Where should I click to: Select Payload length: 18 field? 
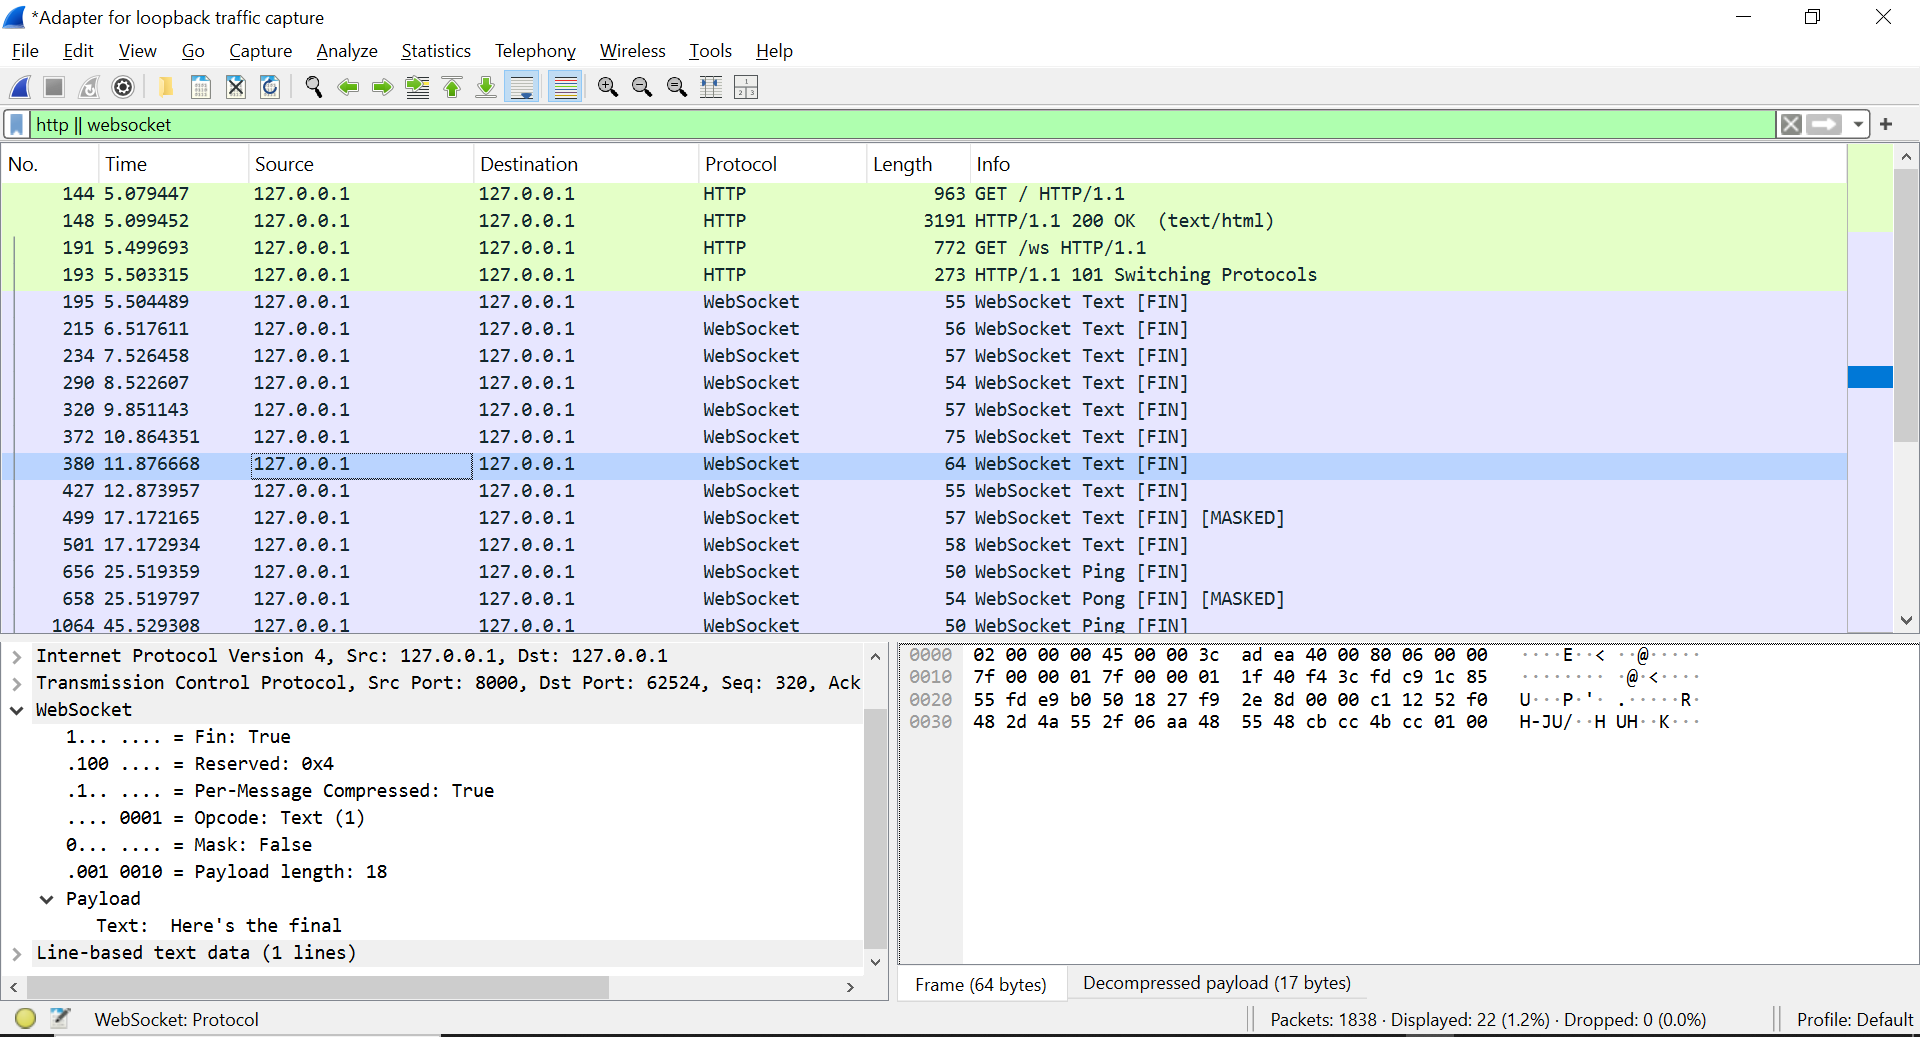coord(226,872)
